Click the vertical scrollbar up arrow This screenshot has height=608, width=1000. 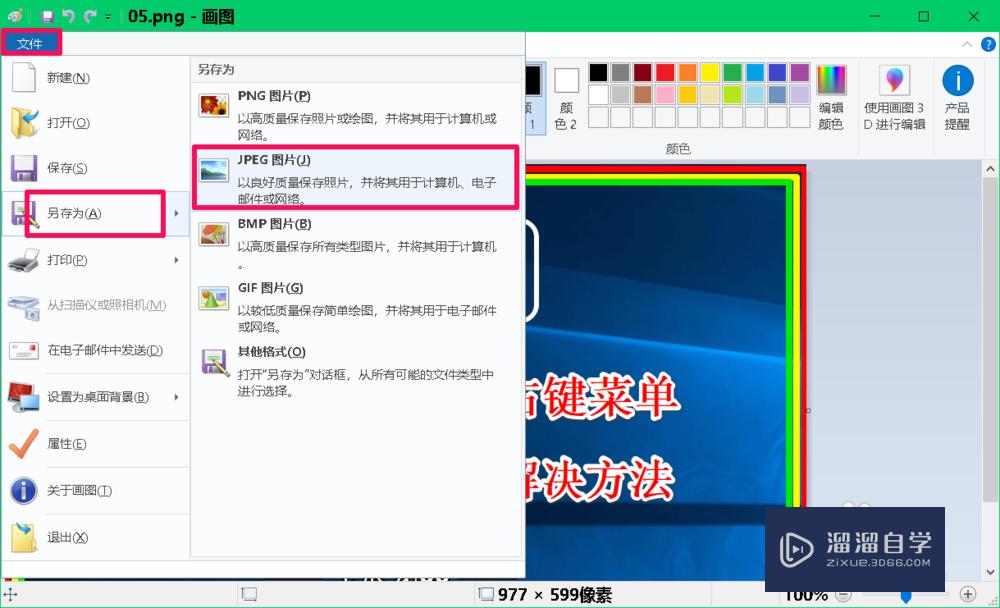click(x=990, y=169)
